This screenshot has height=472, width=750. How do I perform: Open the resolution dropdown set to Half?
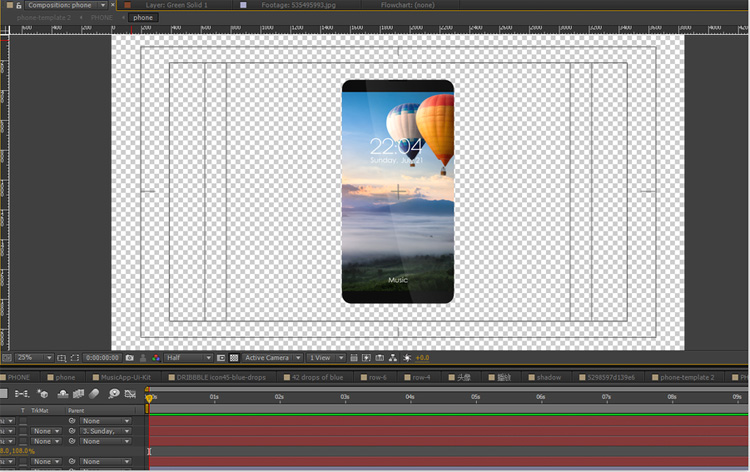(188, 357)
